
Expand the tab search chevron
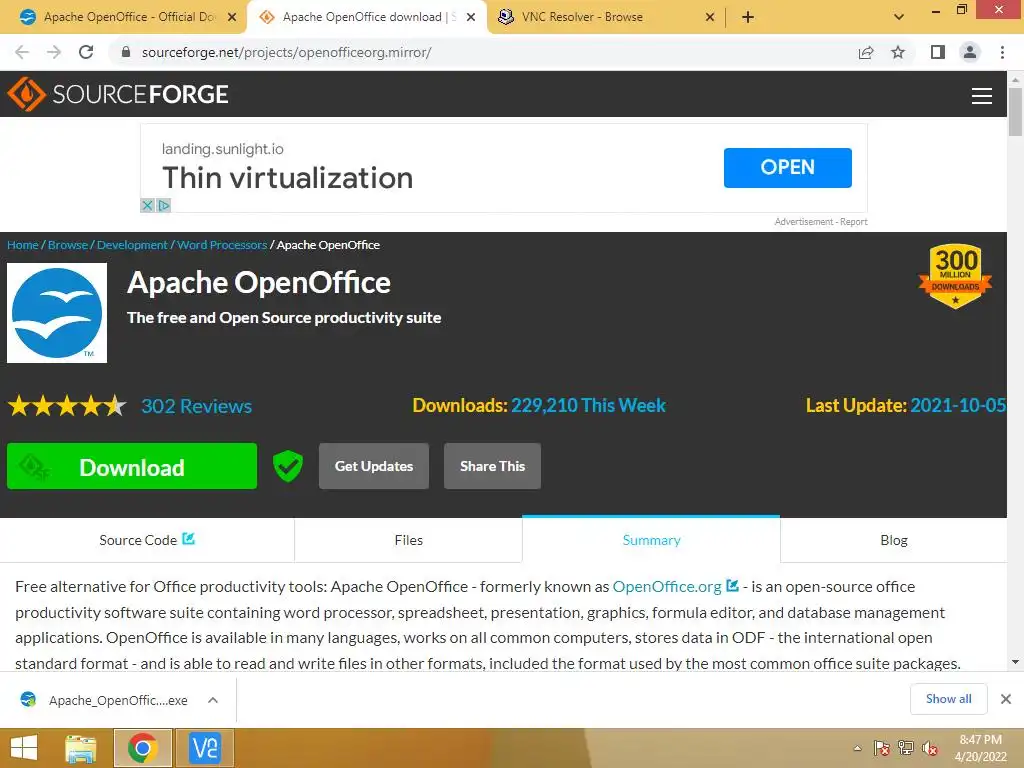pos(899,17)
